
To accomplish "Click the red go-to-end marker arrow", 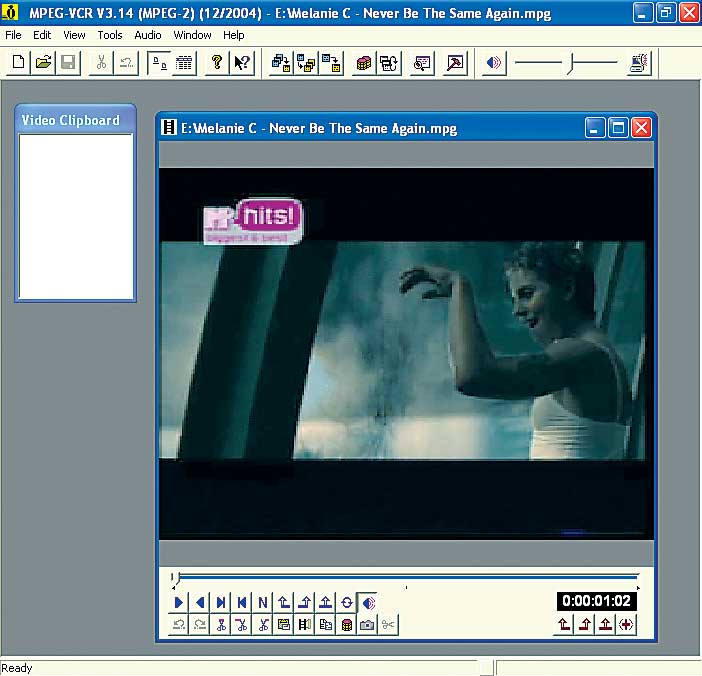I will tap(585, 624).
